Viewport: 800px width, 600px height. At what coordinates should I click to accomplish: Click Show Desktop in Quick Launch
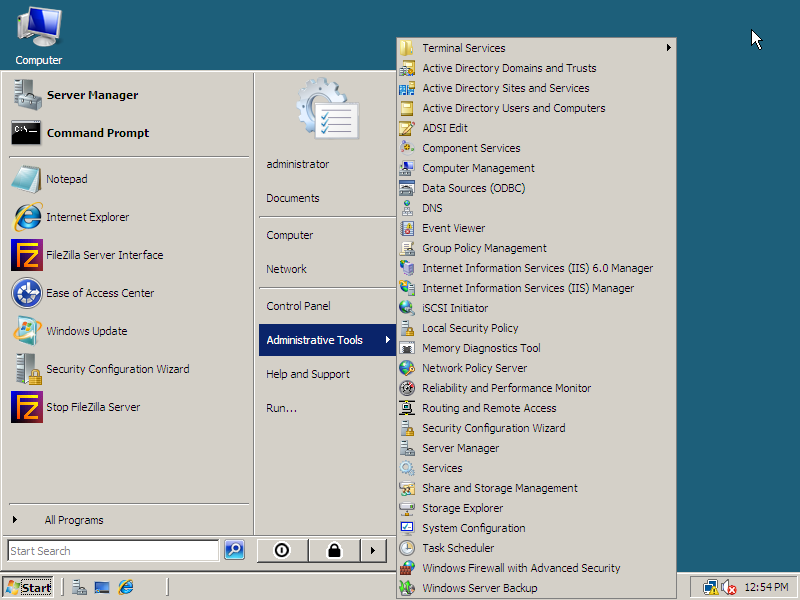[102, 588]
